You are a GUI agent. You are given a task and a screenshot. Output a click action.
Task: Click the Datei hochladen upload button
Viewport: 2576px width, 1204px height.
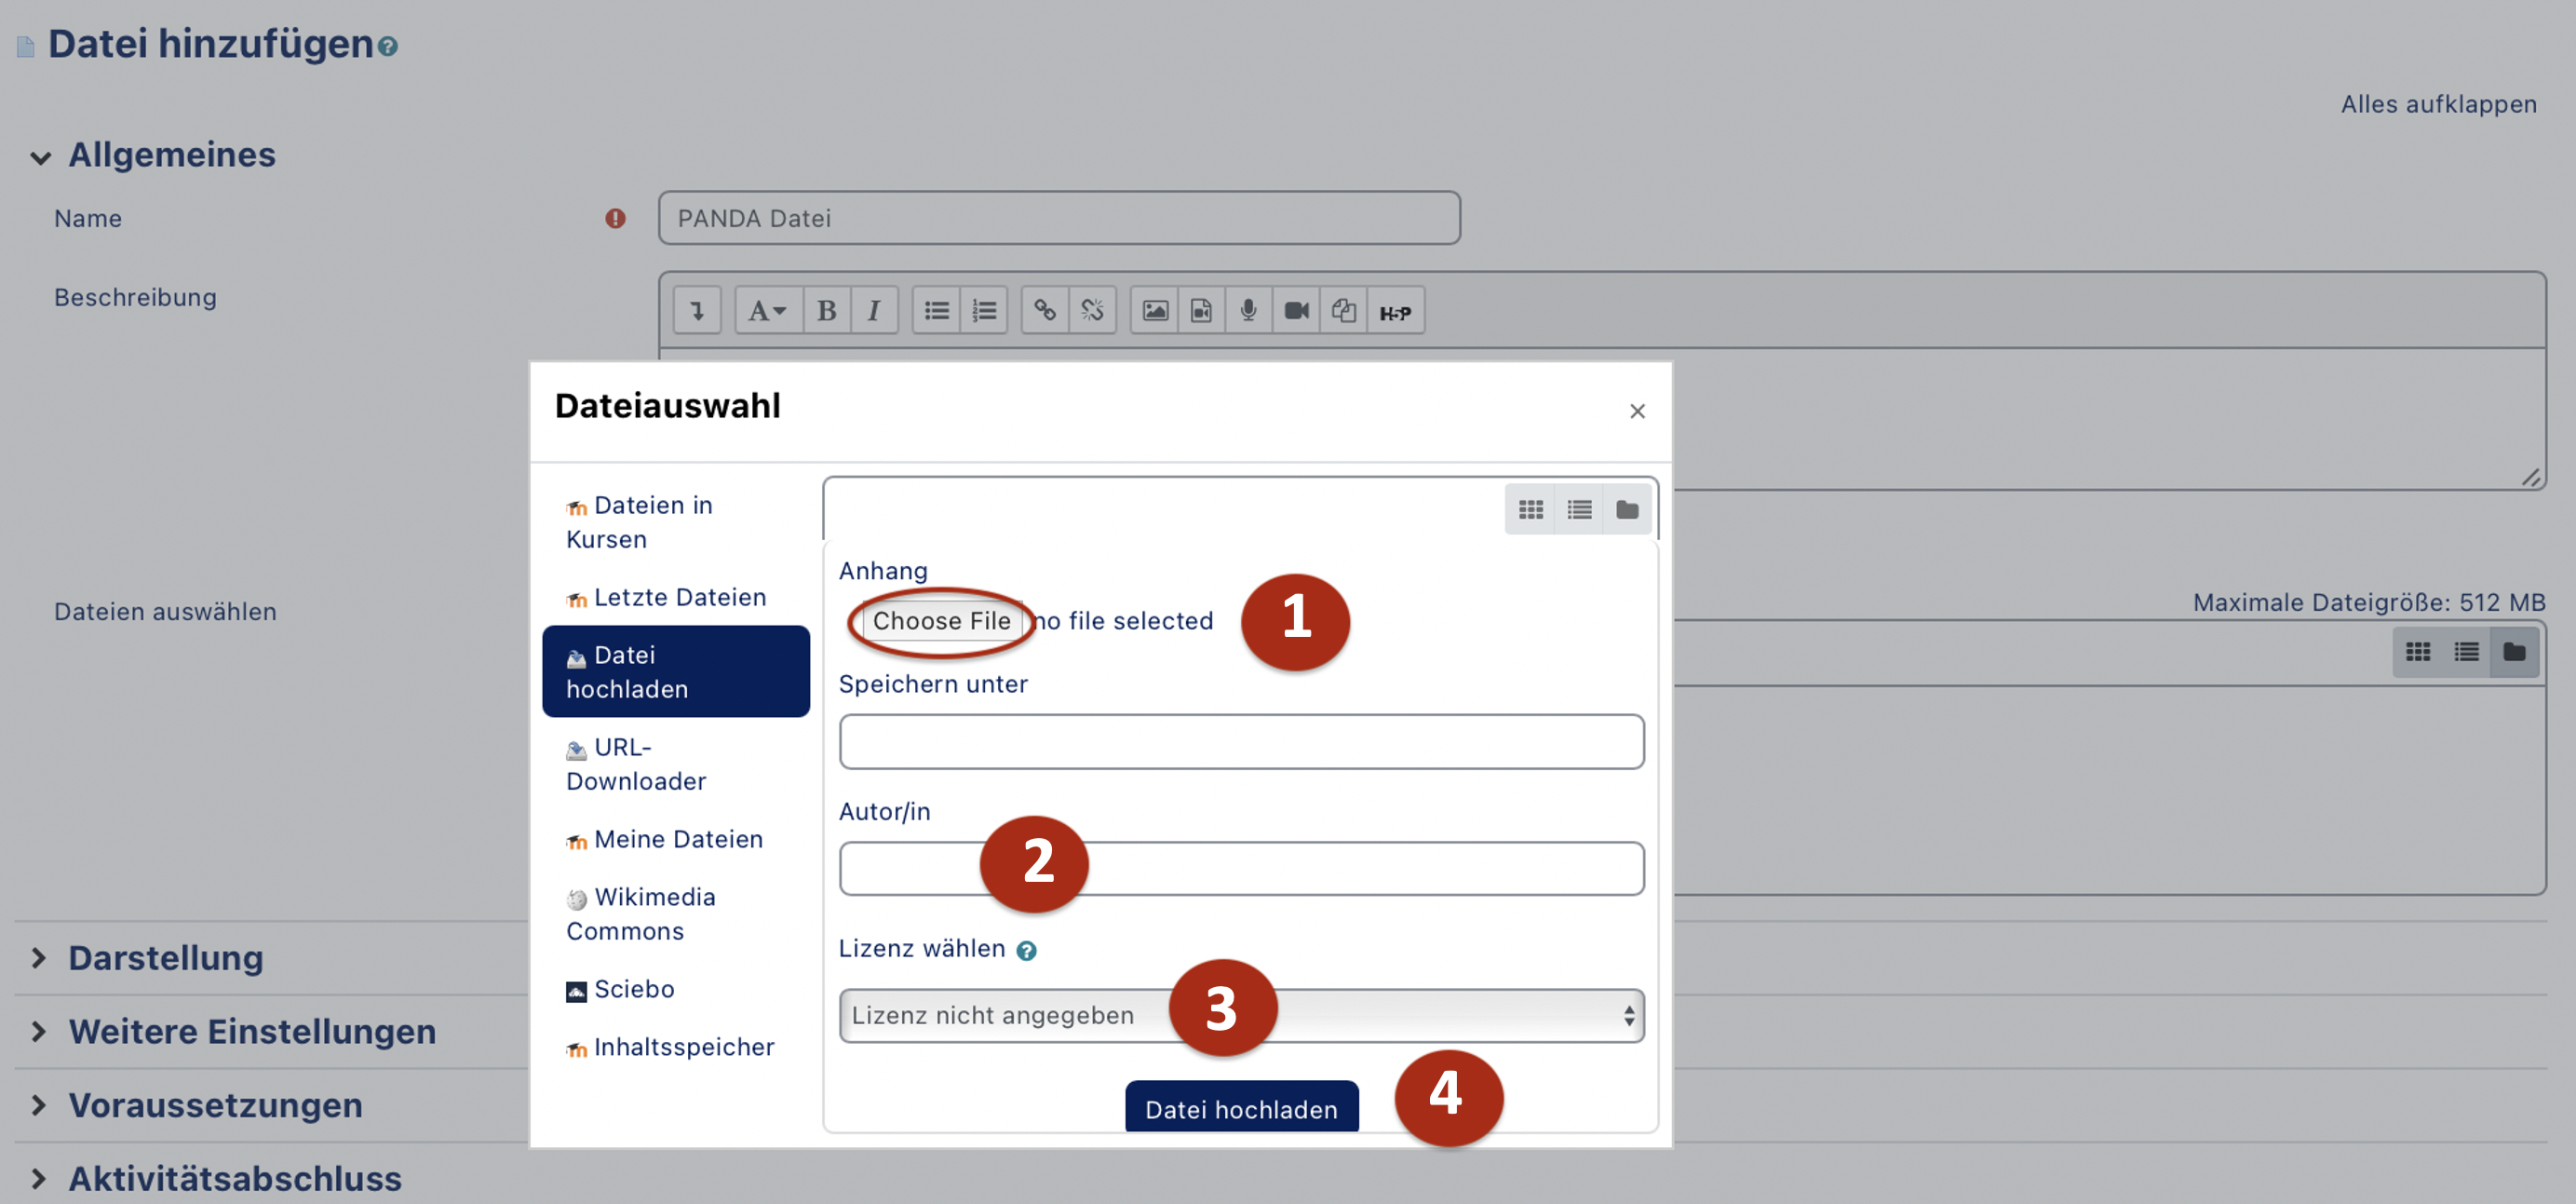click(1240, 1108)
